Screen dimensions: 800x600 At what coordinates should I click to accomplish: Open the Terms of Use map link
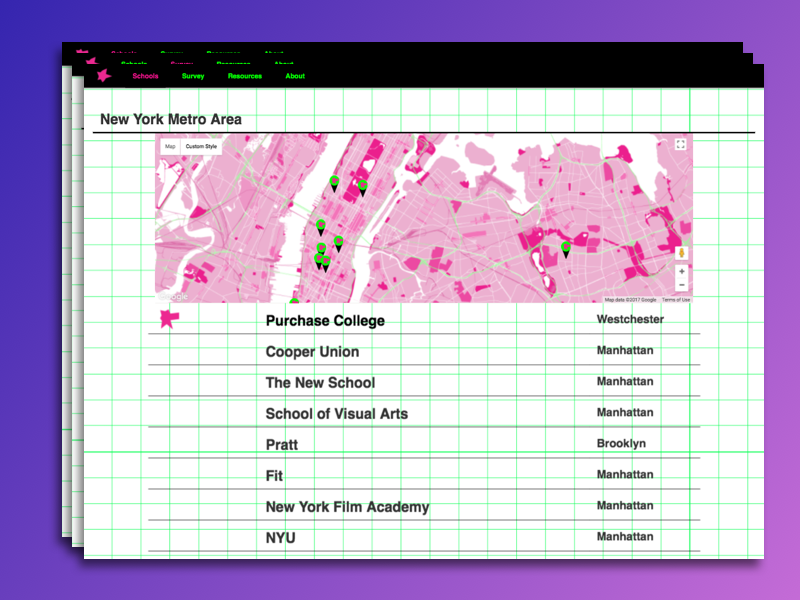pyautogui.click(x=676, y=300)
